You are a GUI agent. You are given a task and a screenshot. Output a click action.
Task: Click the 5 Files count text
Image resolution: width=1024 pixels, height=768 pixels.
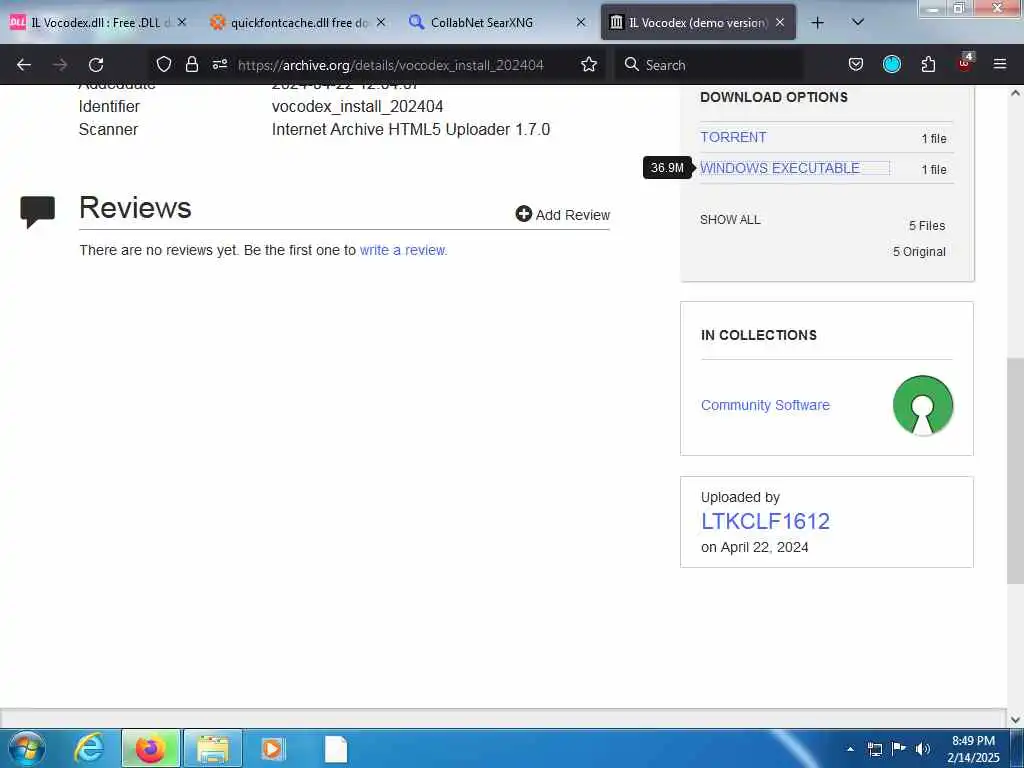tap(927, 225)
